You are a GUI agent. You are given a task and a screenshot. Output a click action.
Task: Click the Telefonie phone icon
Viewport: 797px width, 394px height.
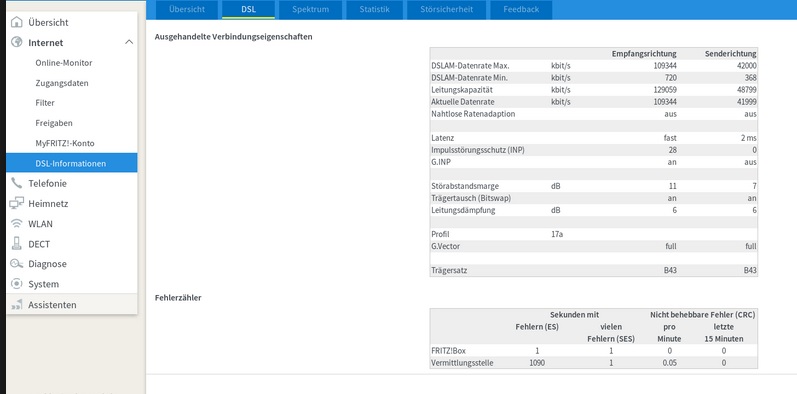(17, 183)
